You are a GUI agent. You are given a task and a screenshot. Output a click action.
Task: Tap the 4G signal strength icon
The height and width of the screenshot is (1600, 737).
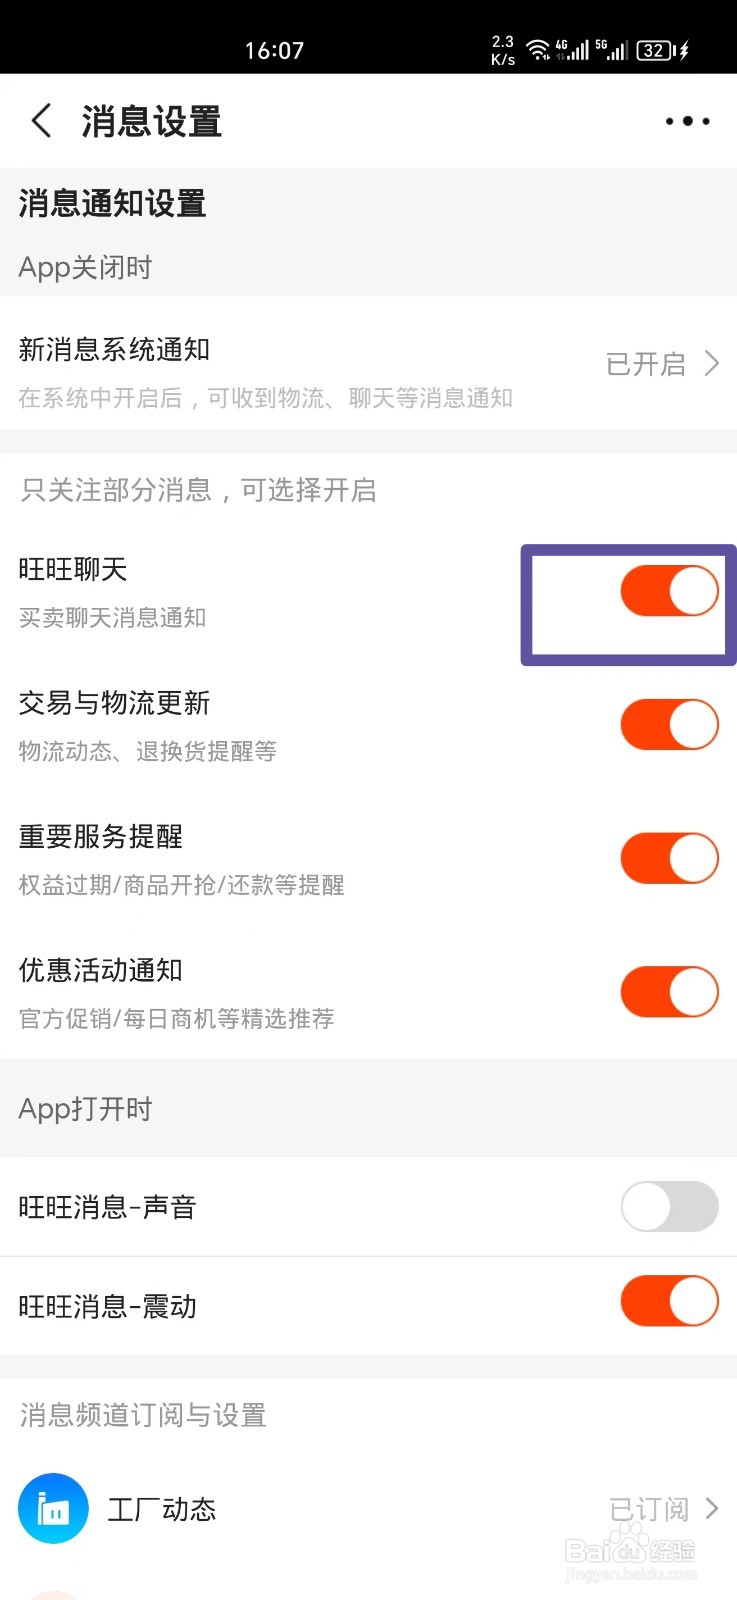[573, 50]
